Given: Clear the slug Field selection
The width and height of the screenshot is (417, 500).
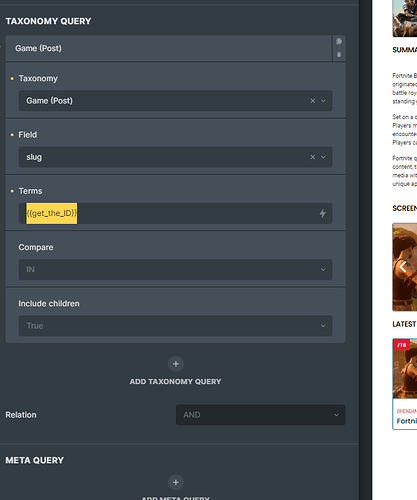Looking at the screenshot, I should click(313, 157).
